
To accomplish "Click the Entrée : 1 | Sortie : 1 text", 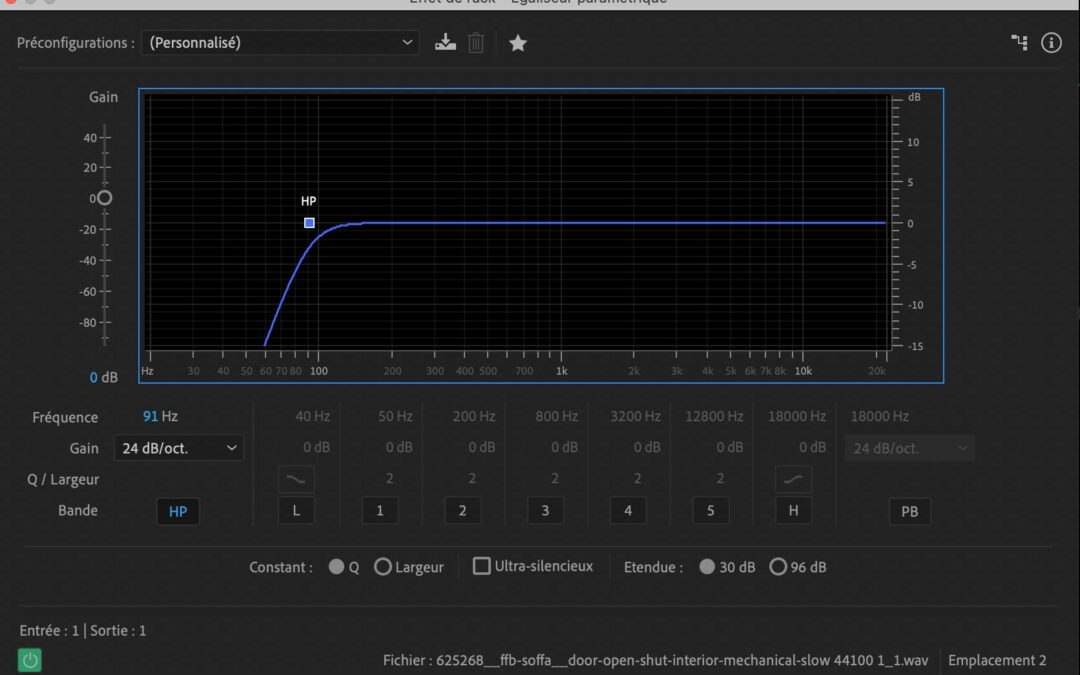I will click(83, 630).
